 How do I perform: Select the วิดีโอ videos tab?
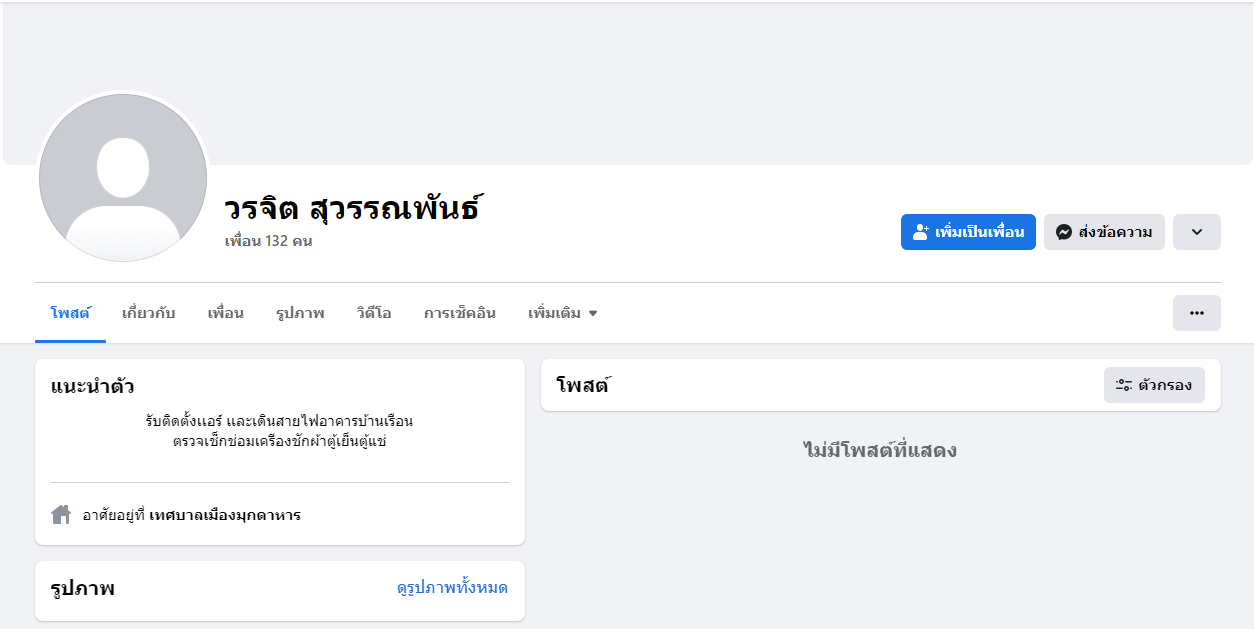(374, 313)
